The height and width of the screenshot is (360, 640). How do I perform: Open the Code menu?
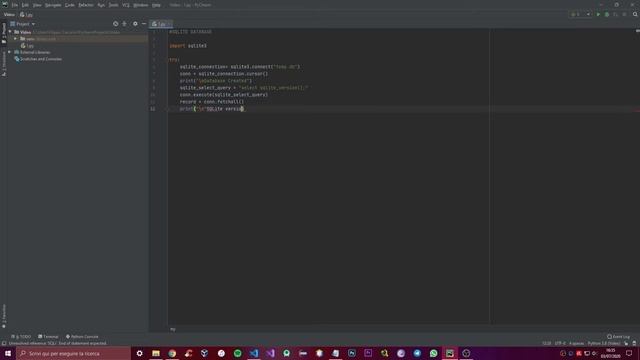click(x=70, y=5)
